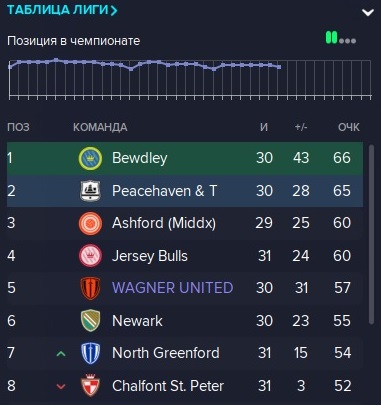
Task: Click the green pagination indicator bars
Action: [331, 37]
